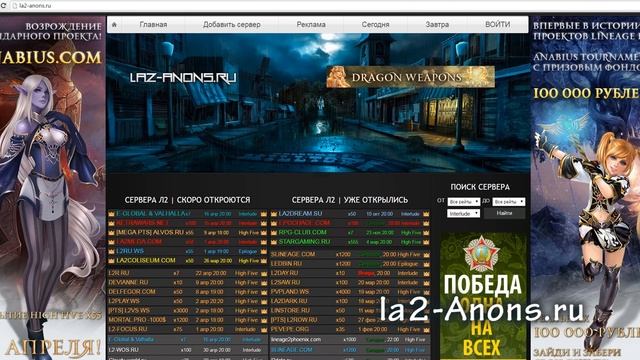
Task: Open the [PTS] L2ROW.RU server link
Action: pos(294,320)
